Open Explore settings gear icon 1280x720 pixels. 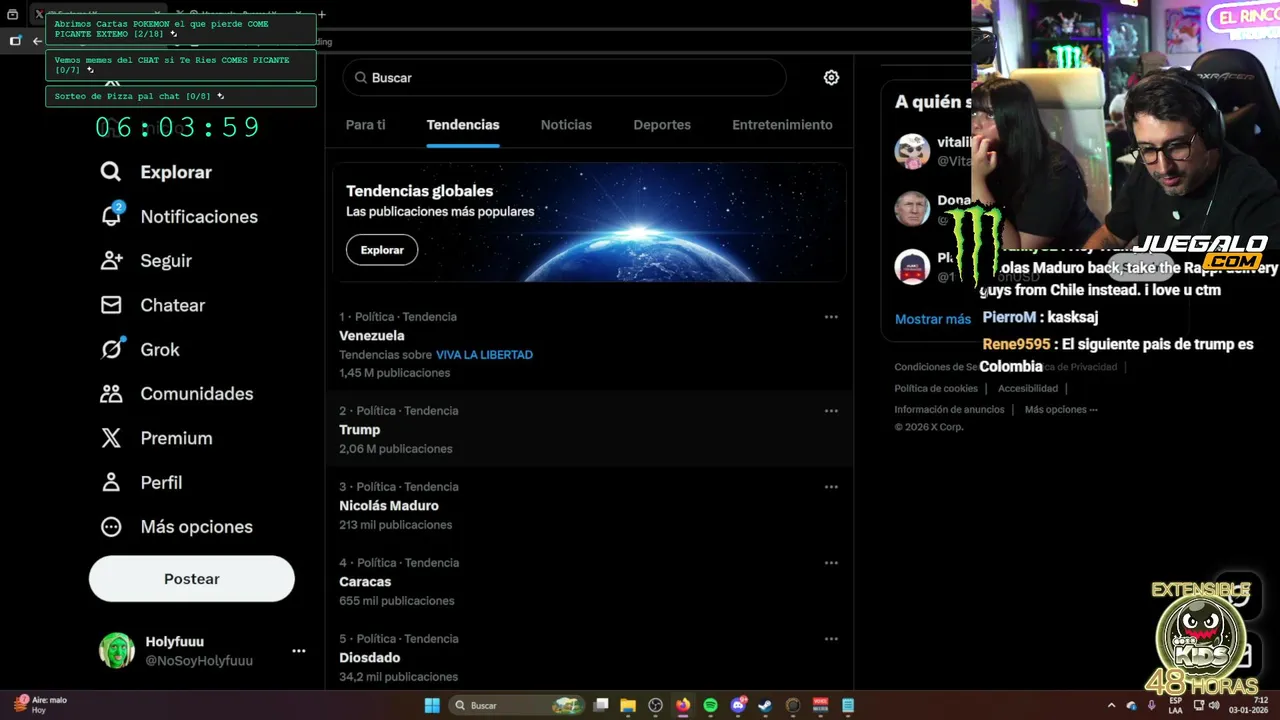tap(831, 77)
